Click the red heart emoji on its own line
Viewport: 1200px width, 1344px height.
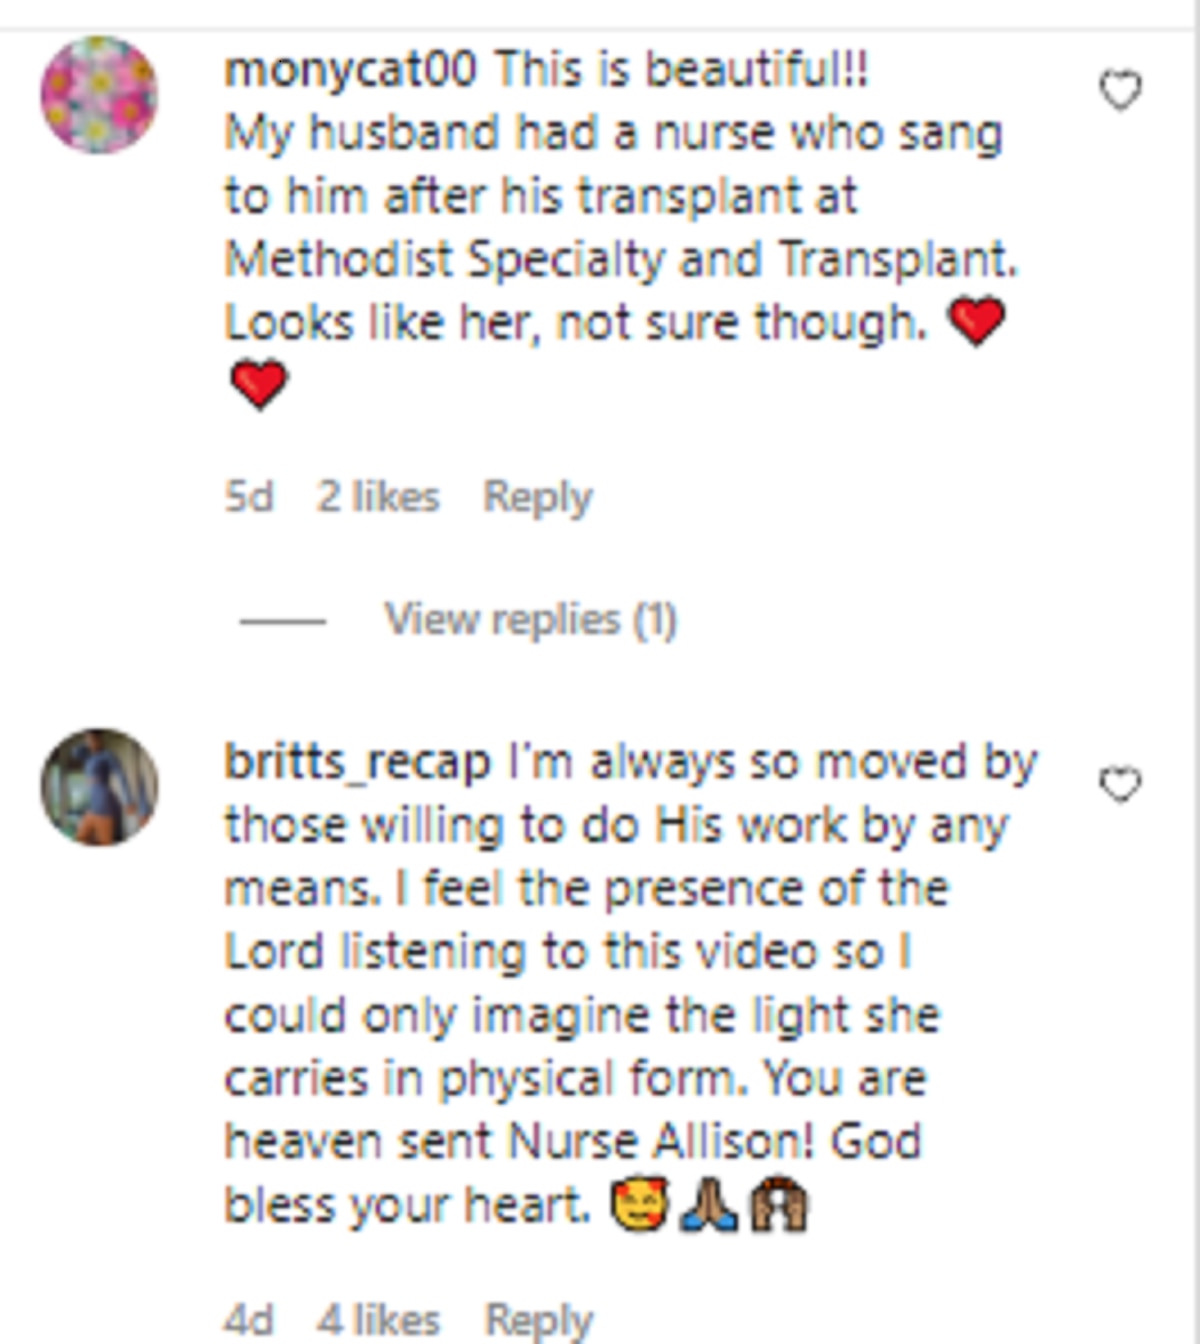click(x=259, y=385)
